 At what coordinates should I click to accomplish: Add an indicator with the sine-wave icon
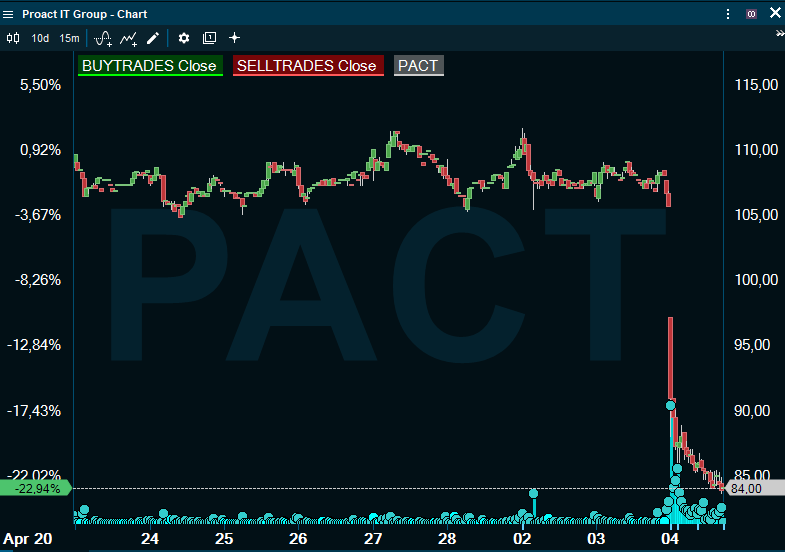click(x=103, y=38)
